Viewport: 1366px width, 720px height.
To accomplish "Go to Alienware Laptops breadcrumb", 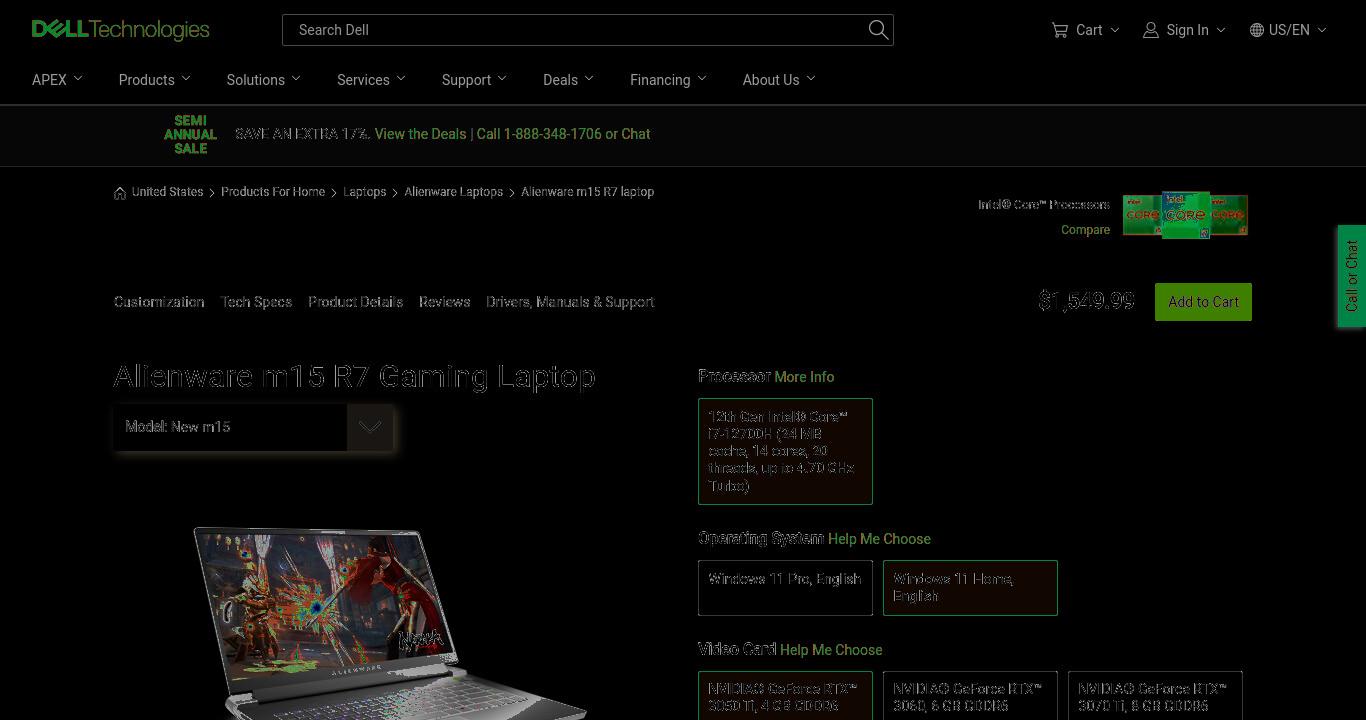I will click(453, 192).
